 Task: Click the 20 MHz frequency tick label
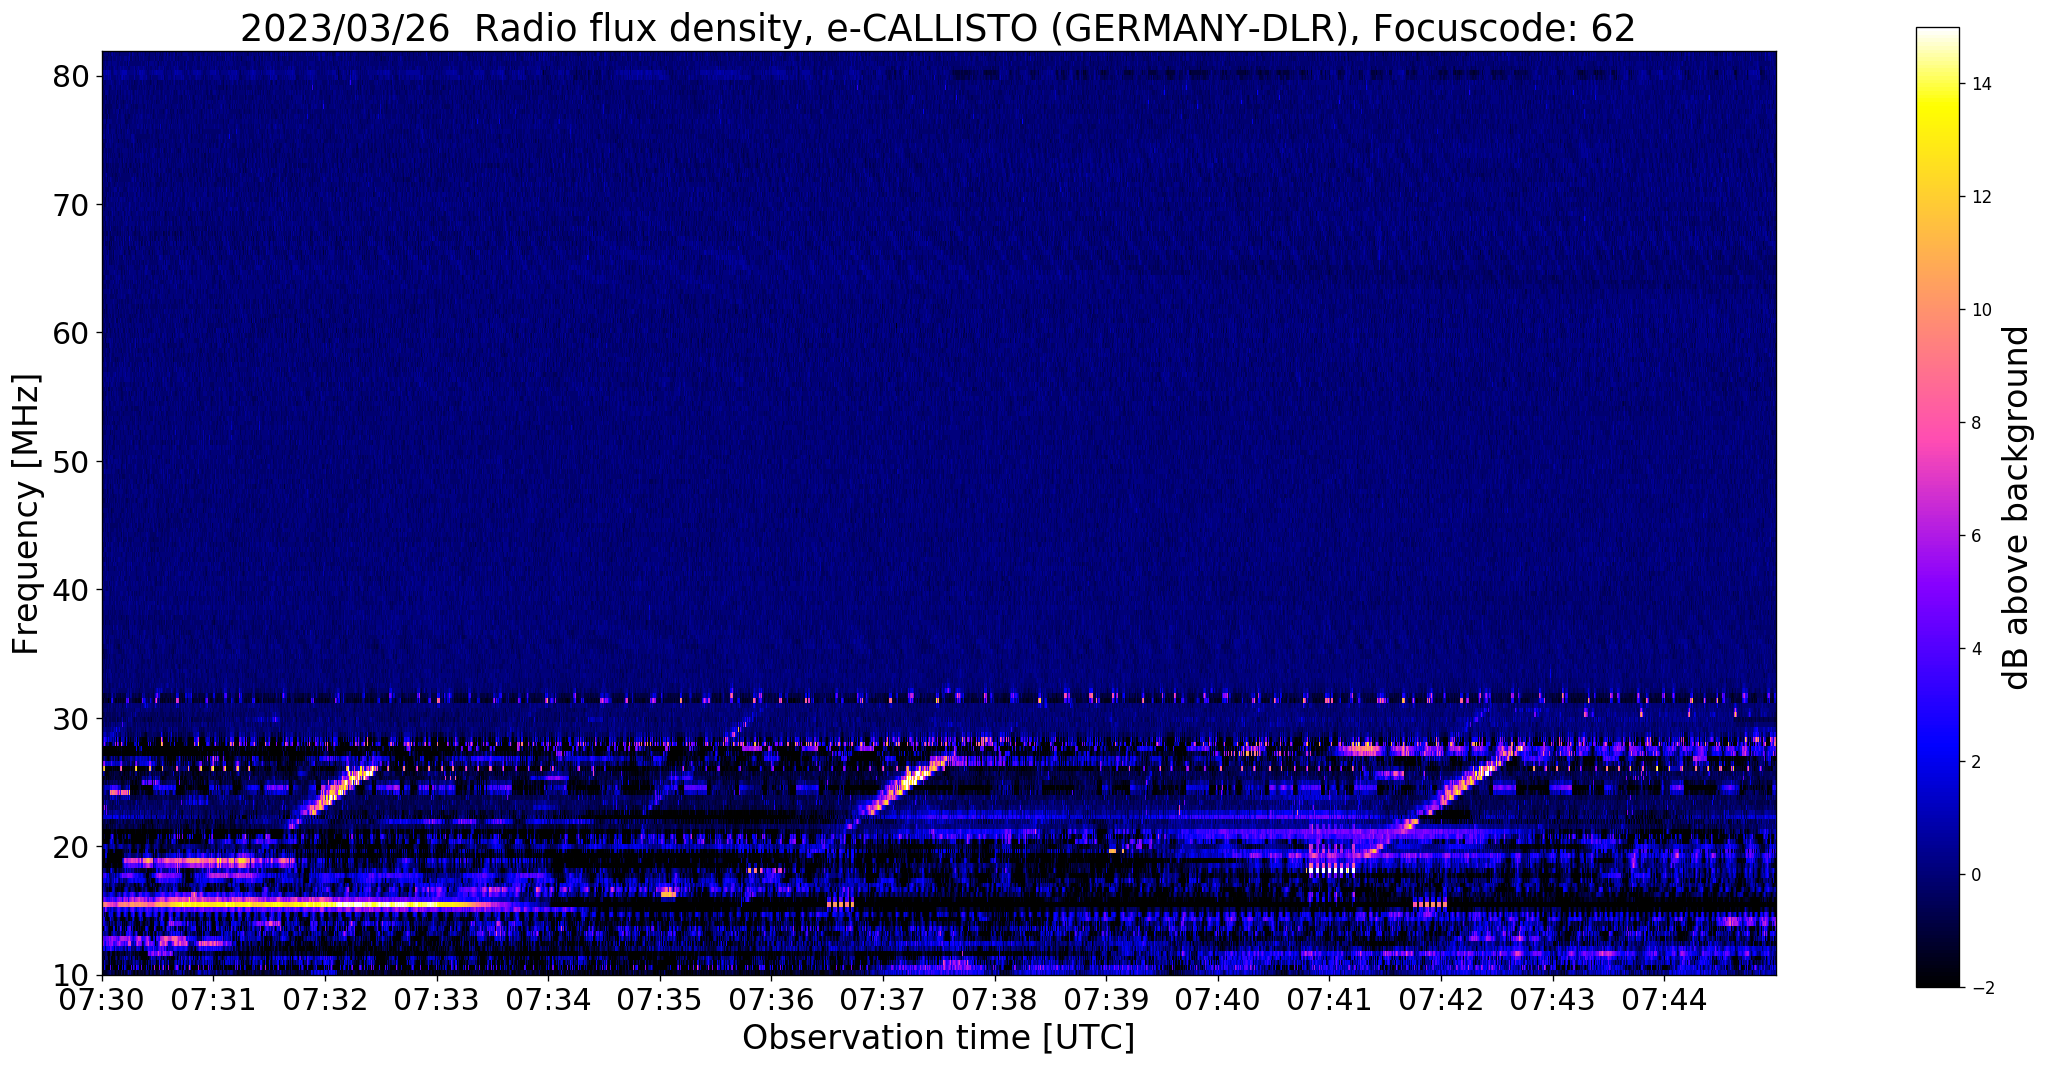tap(72, 847)
